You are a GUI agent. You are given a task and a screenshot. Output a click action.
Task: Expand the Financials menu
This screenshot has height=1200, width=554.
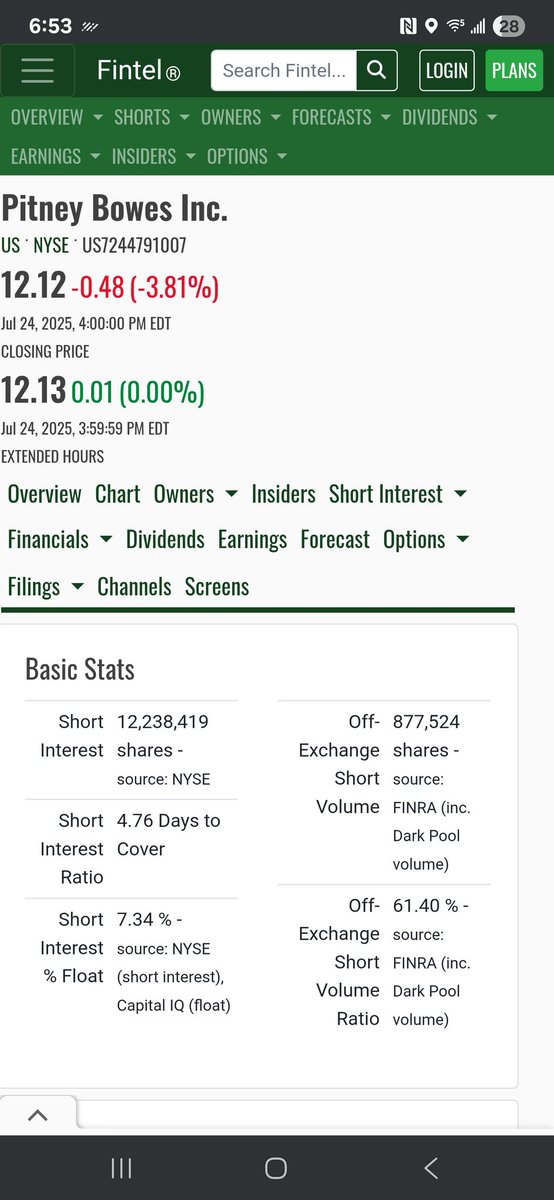[x=60, y=539]
